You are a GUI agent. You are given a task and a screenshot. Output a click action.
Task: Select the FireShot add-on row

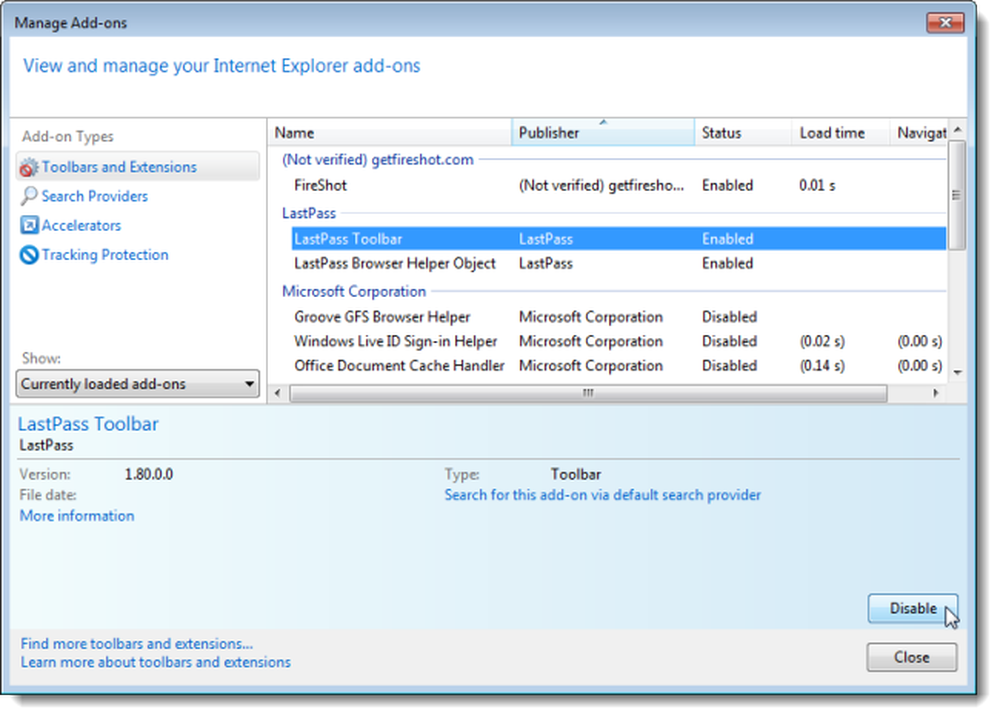(619, 186)
